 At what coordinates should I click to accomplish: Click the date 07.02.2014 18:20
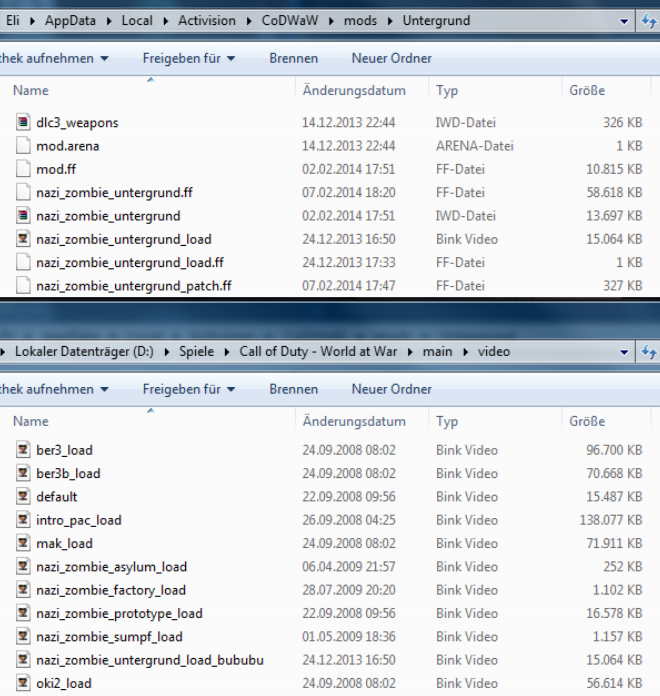coord(348,192)
